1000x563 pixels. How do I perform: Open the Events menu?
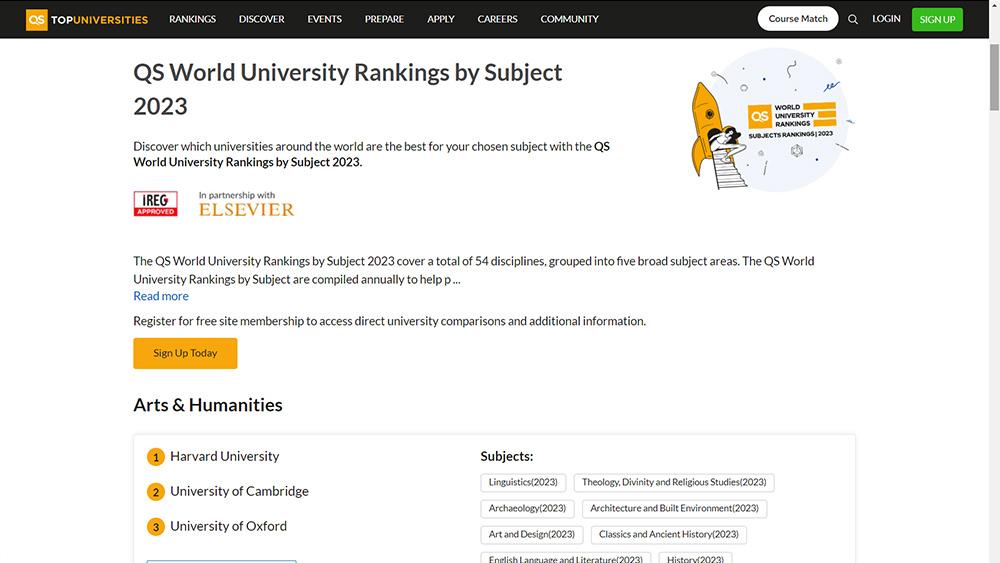[325, 19]
